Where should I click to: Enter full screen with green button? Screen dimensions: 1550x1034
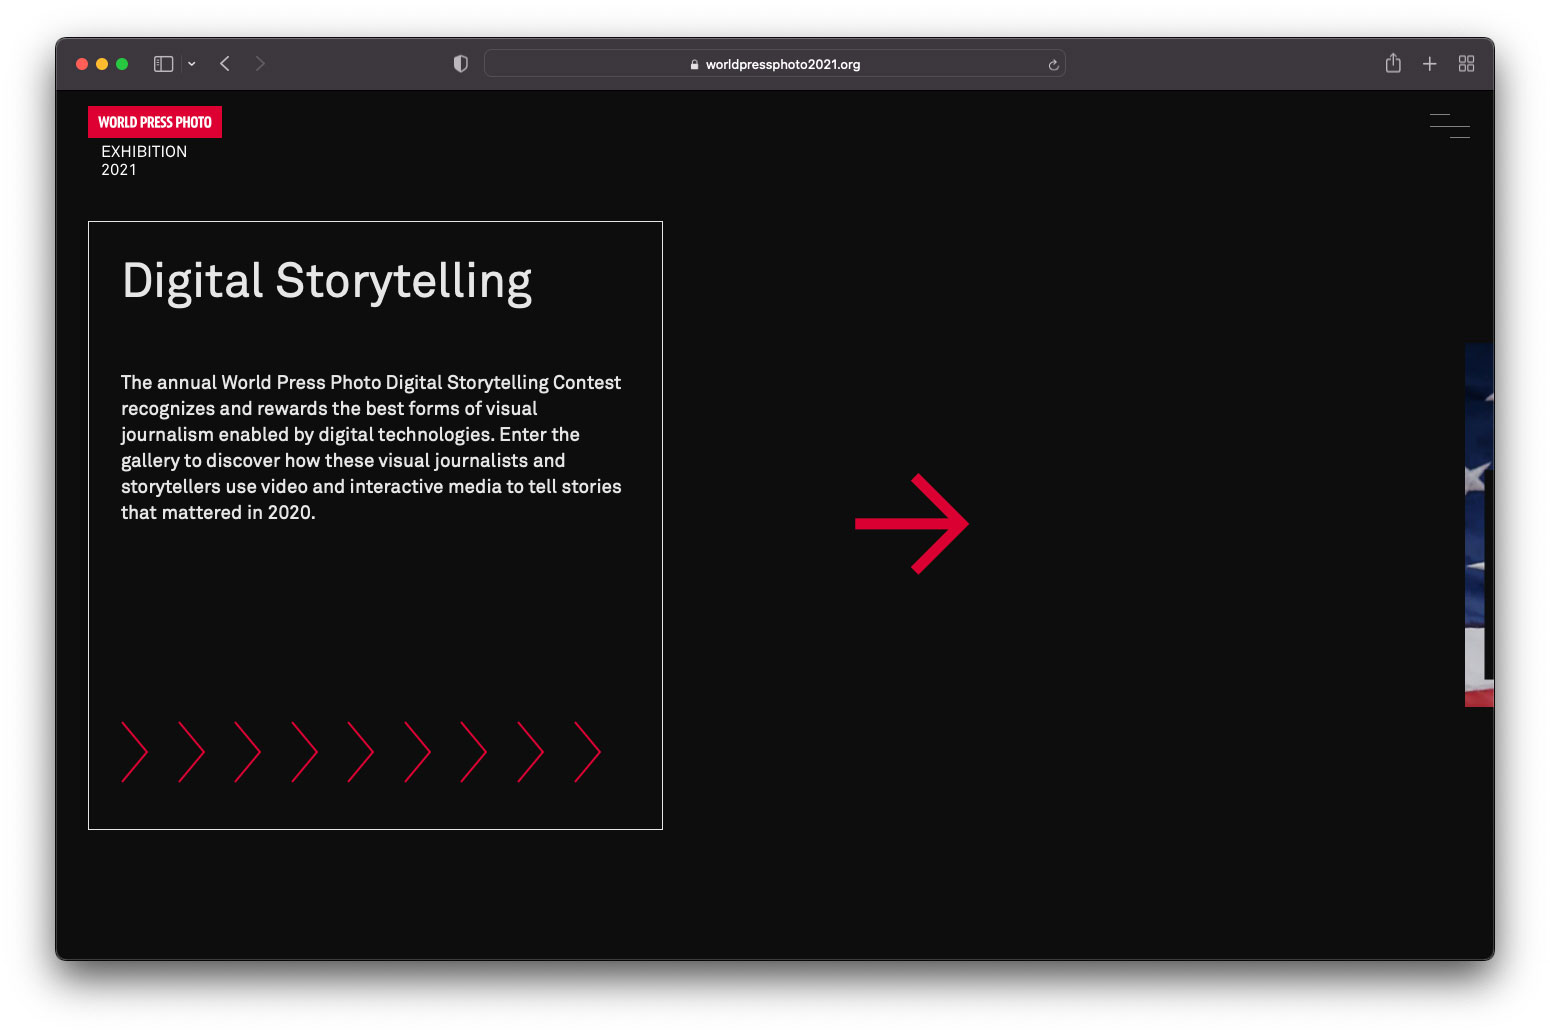(x=122, y=64)
